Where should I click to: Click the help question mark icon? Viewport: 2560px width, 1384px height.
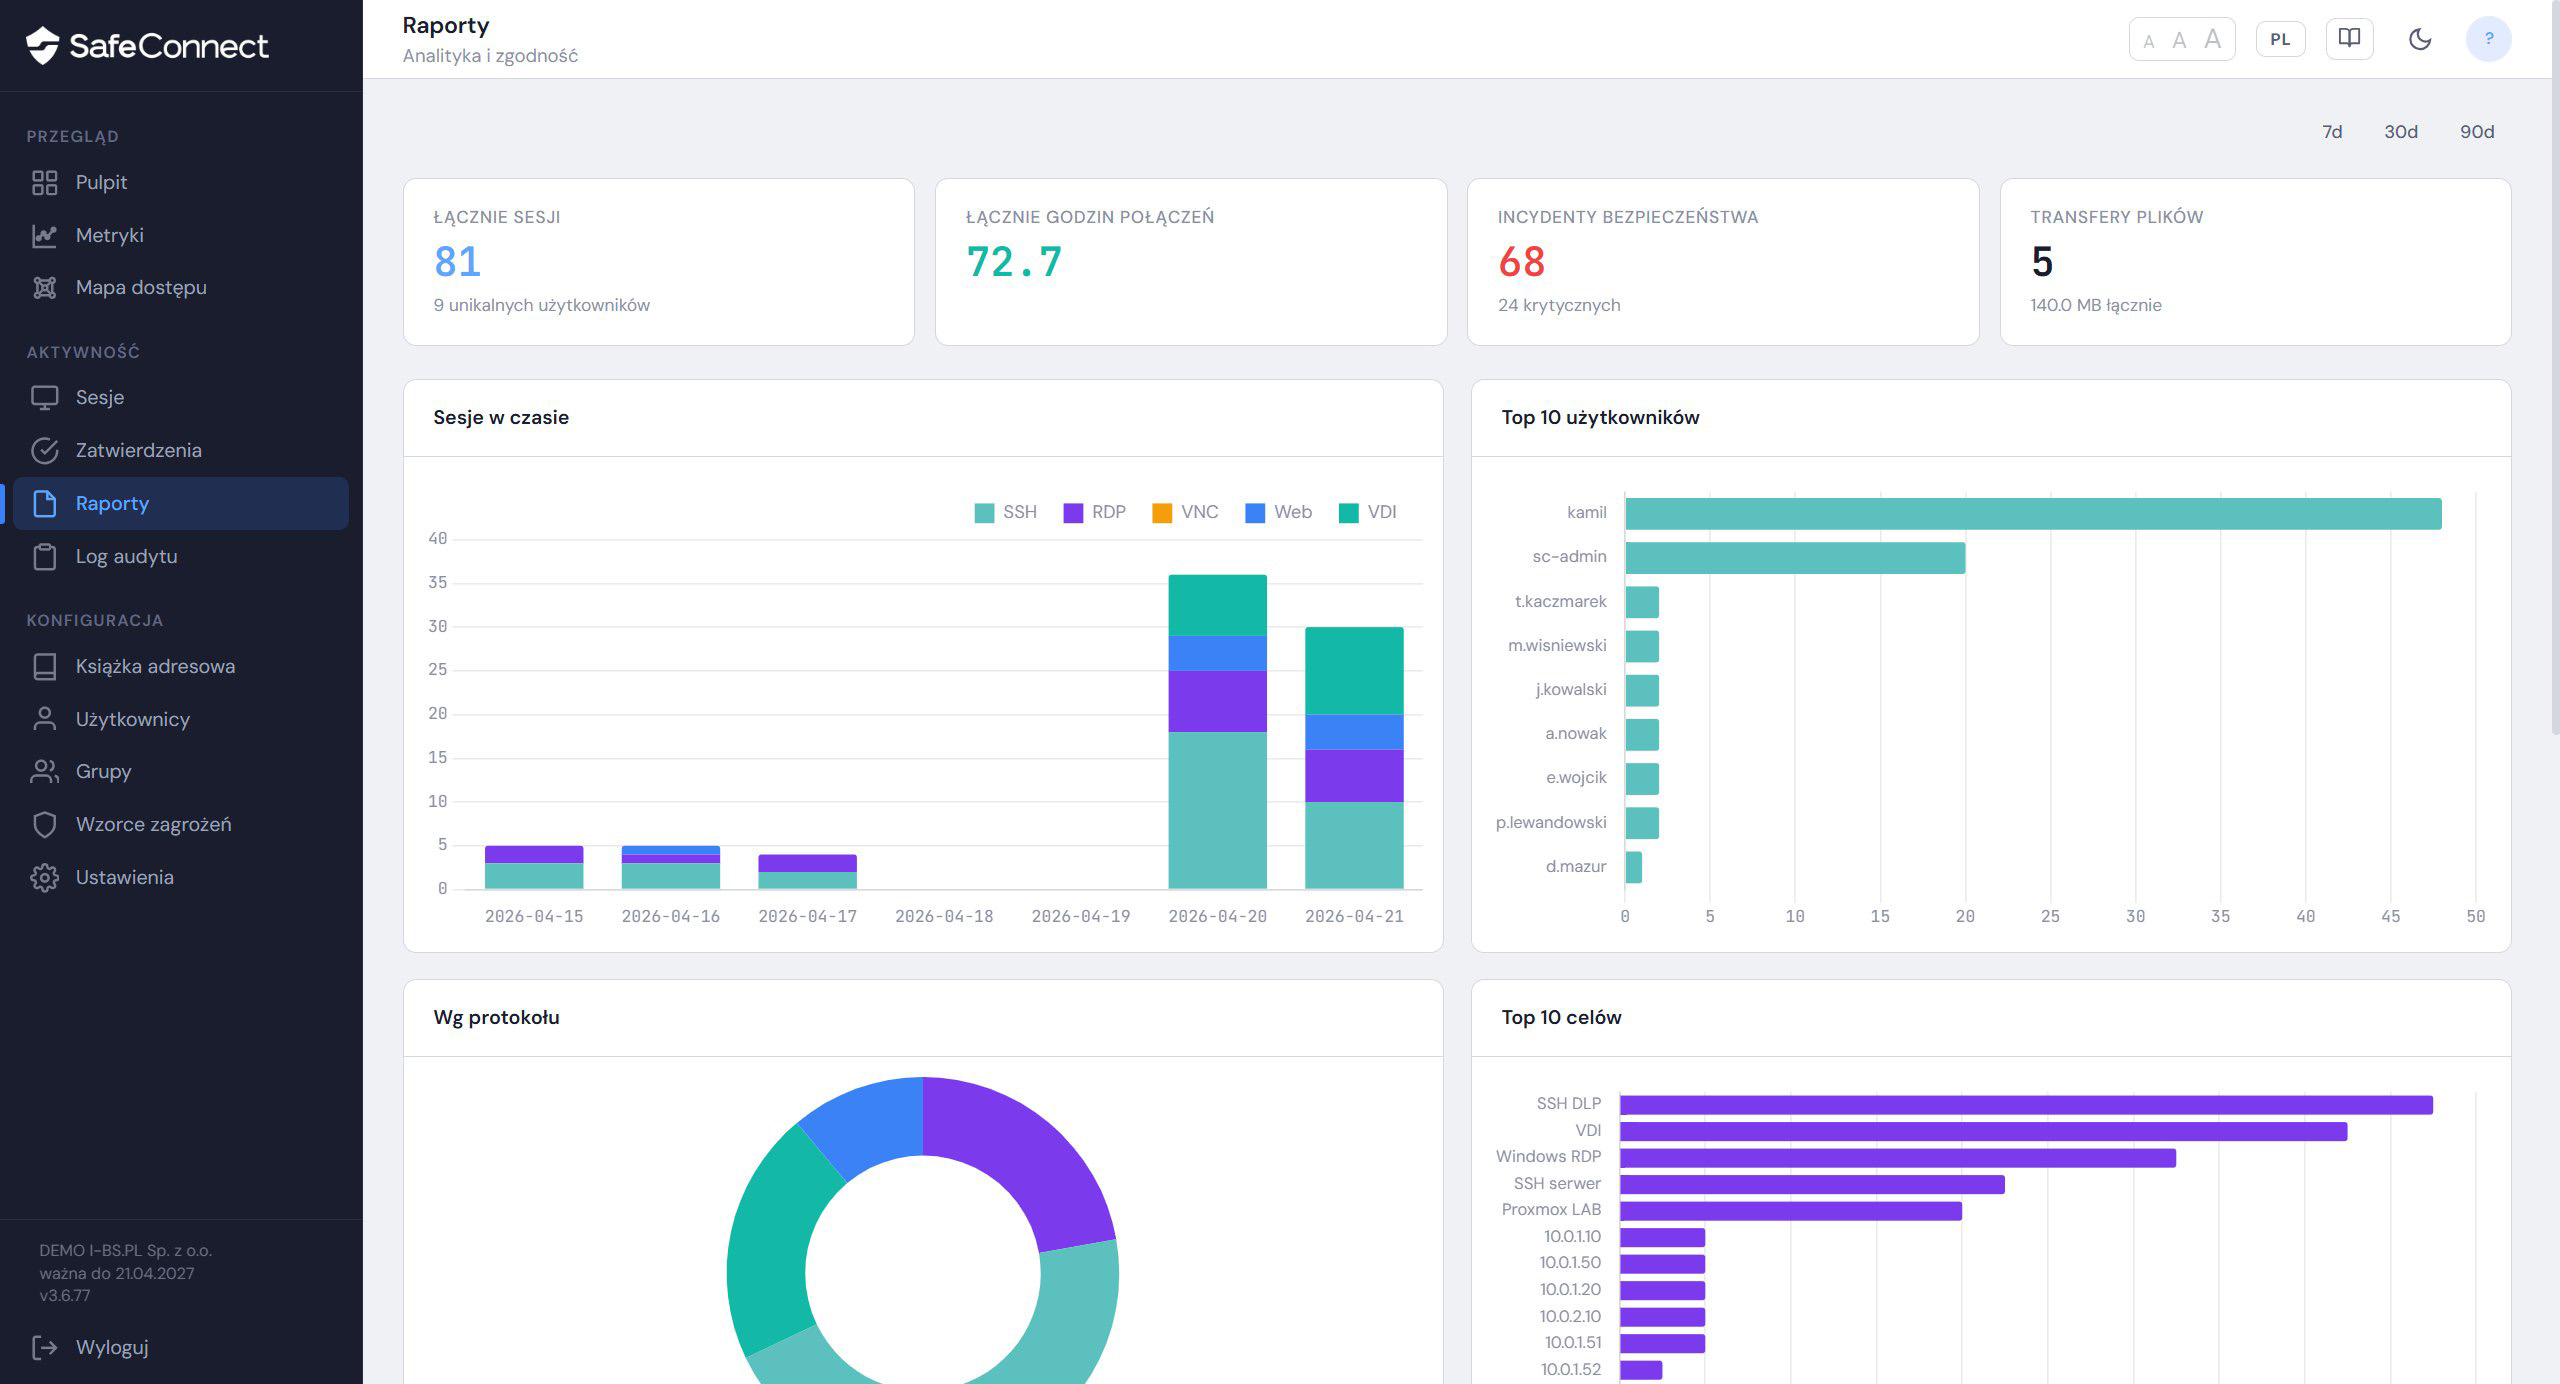tap(2489, 39)
